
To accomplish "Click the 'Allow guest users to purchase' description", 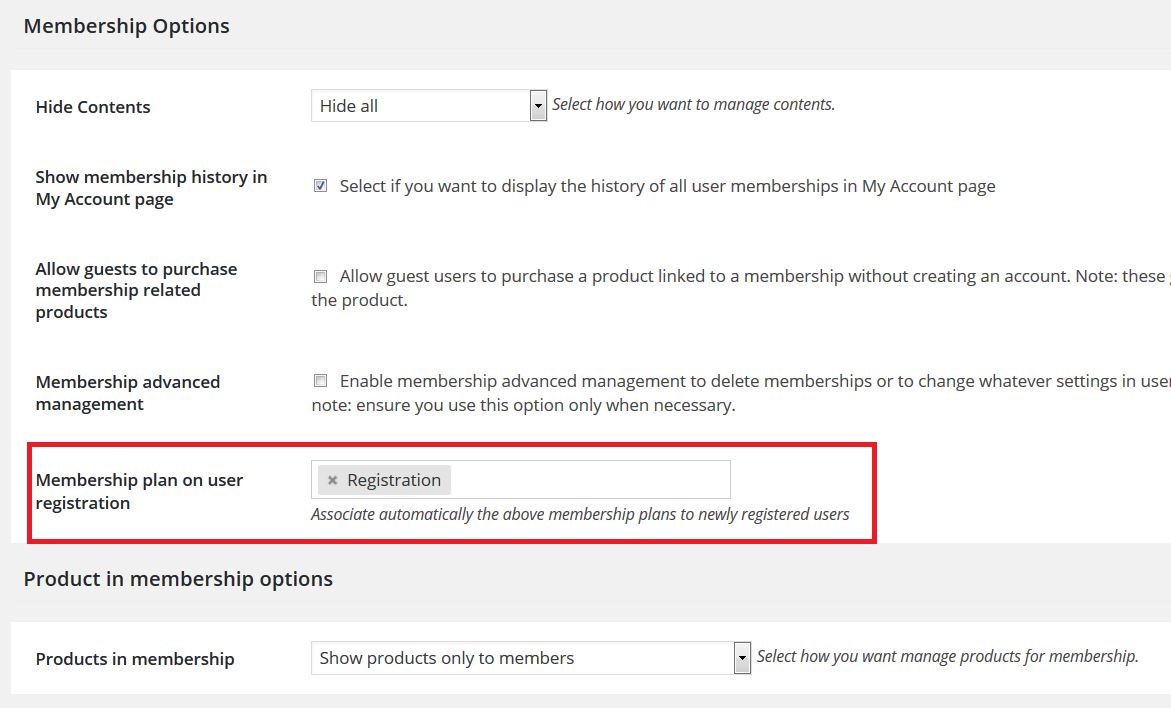I will 741,288.
